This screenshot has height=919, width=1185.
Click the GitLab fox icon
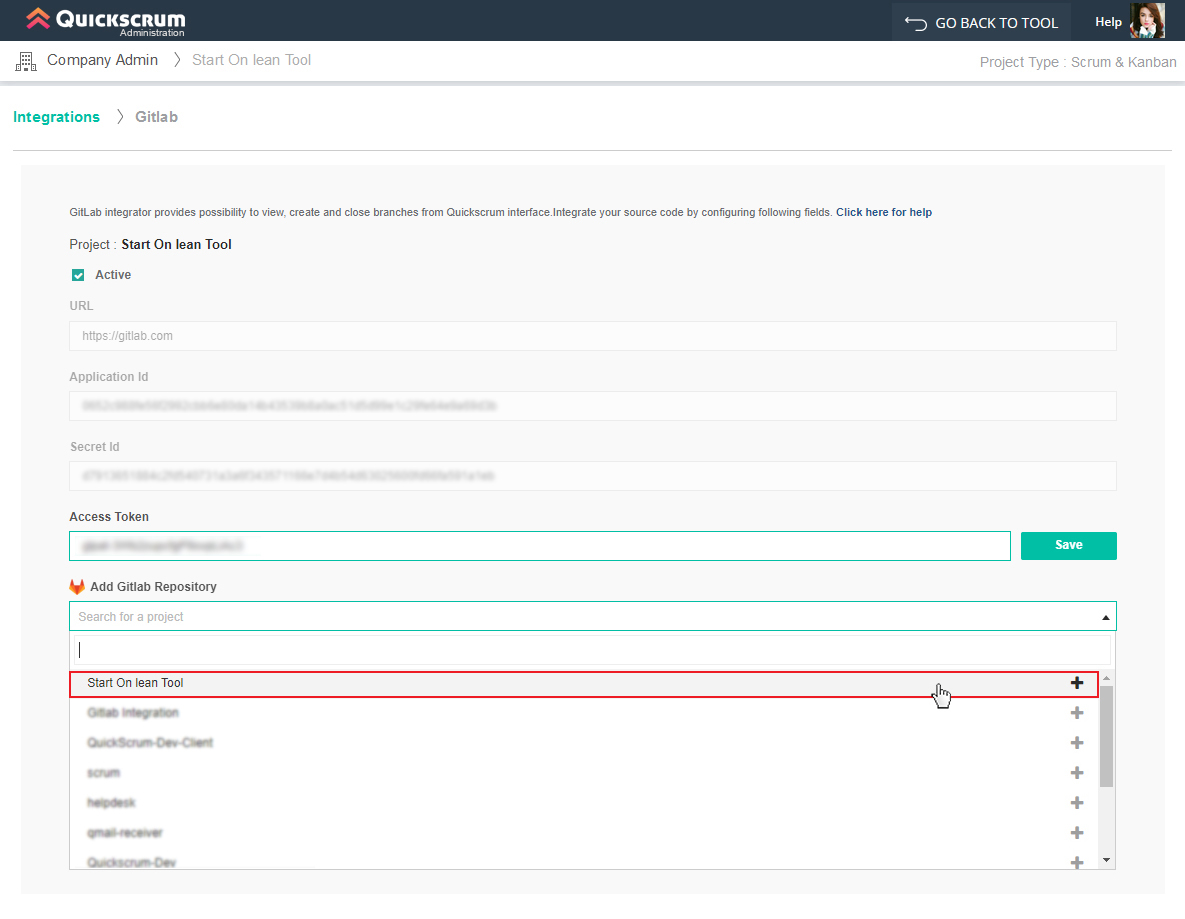(x=76, y=587)
